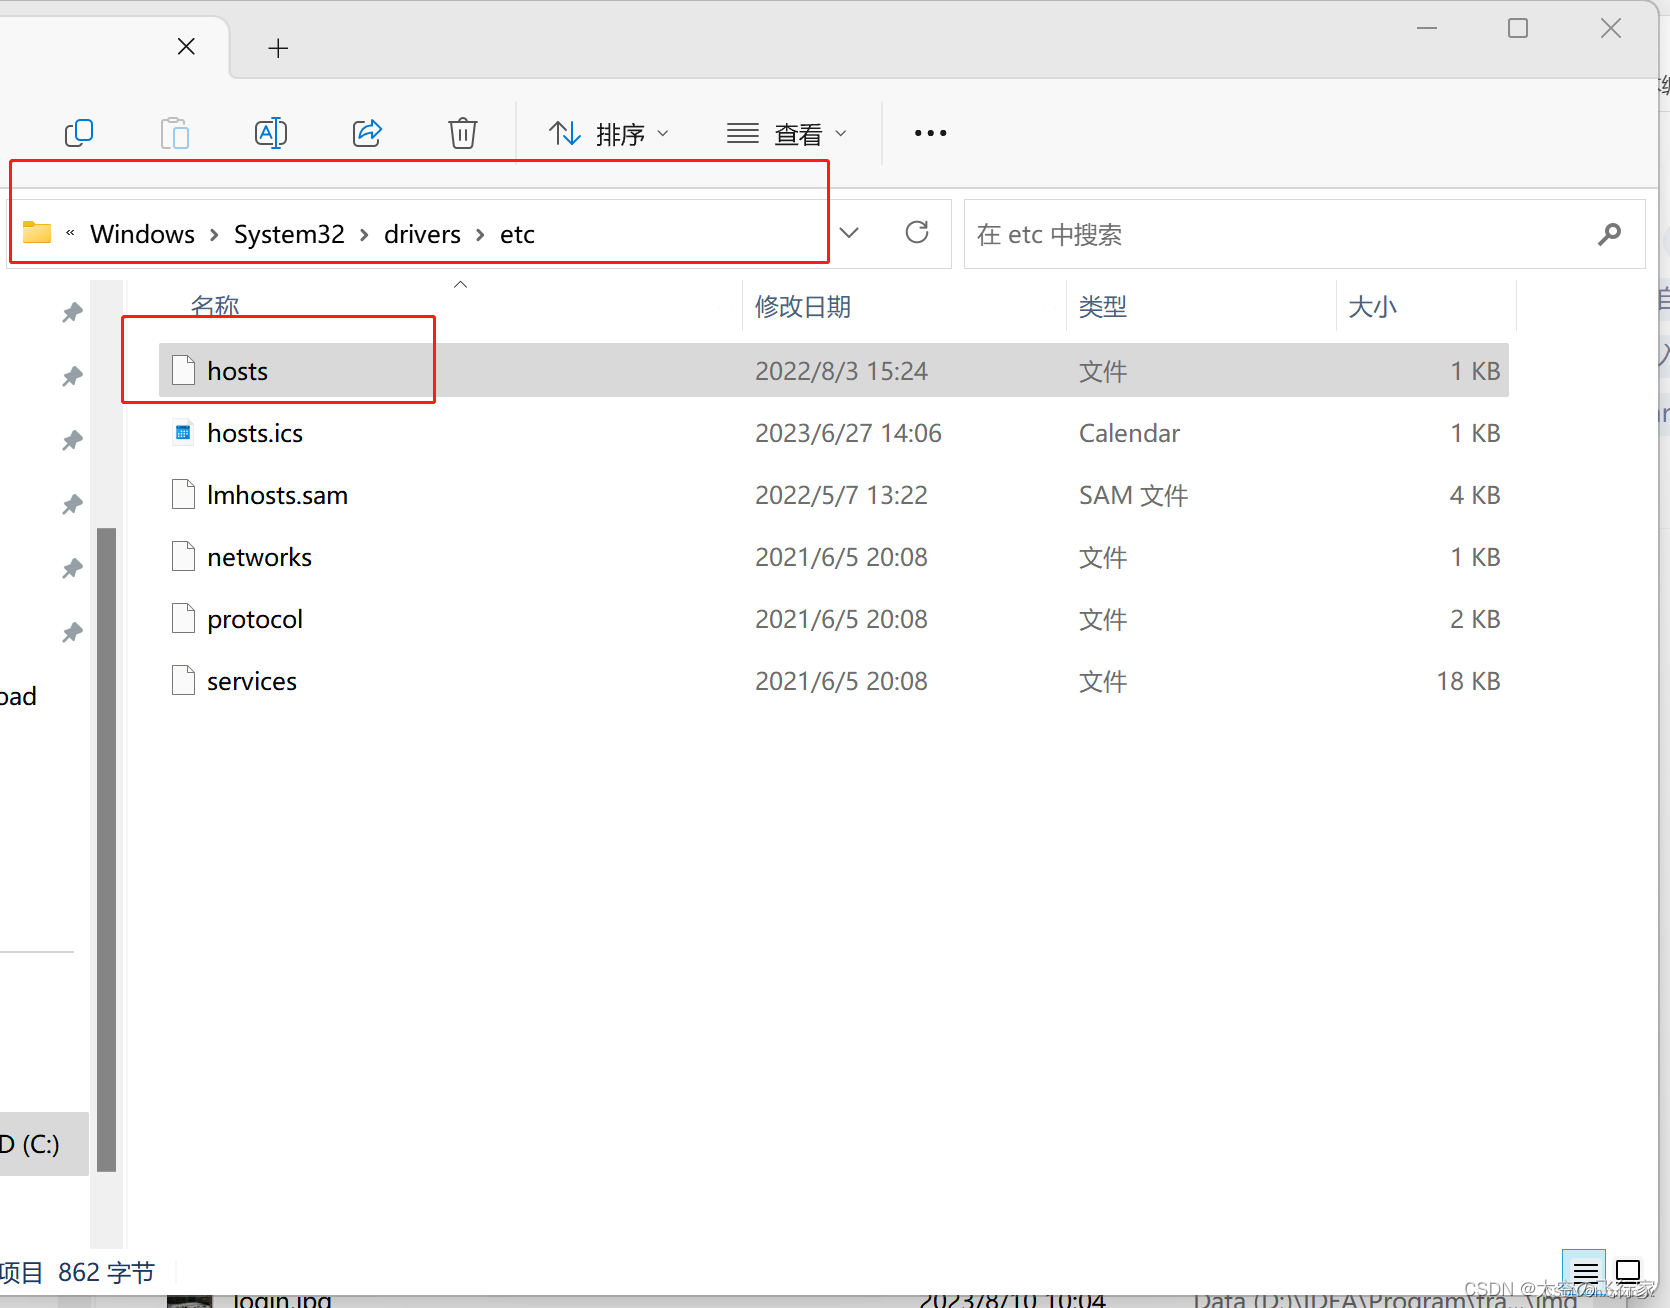1670x1308 pixels.
Task: Select the protocol file
Action: click(x=833, y=619)
